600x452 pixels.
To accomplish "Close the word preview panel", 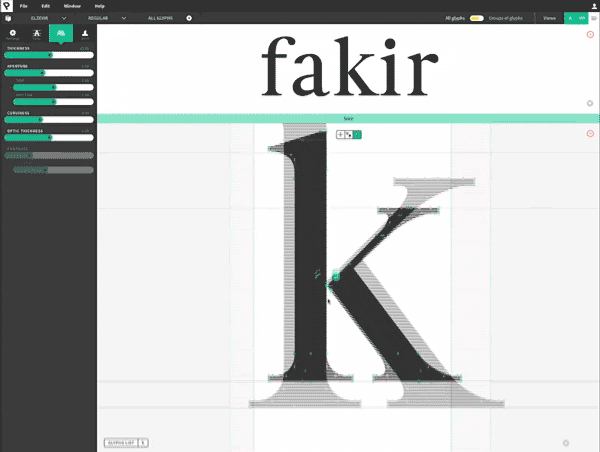I will [x=590, y=33].
